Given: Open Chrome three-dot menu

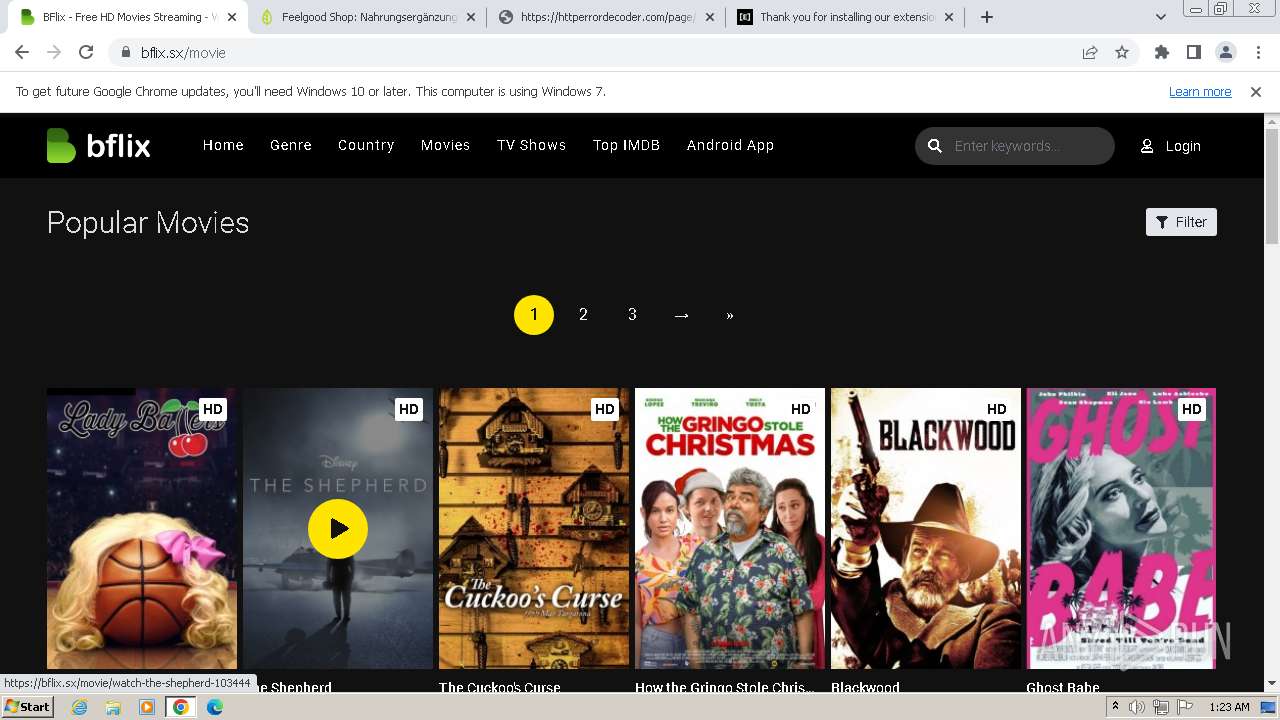Looking at the screenshot, I should 1257,53.
